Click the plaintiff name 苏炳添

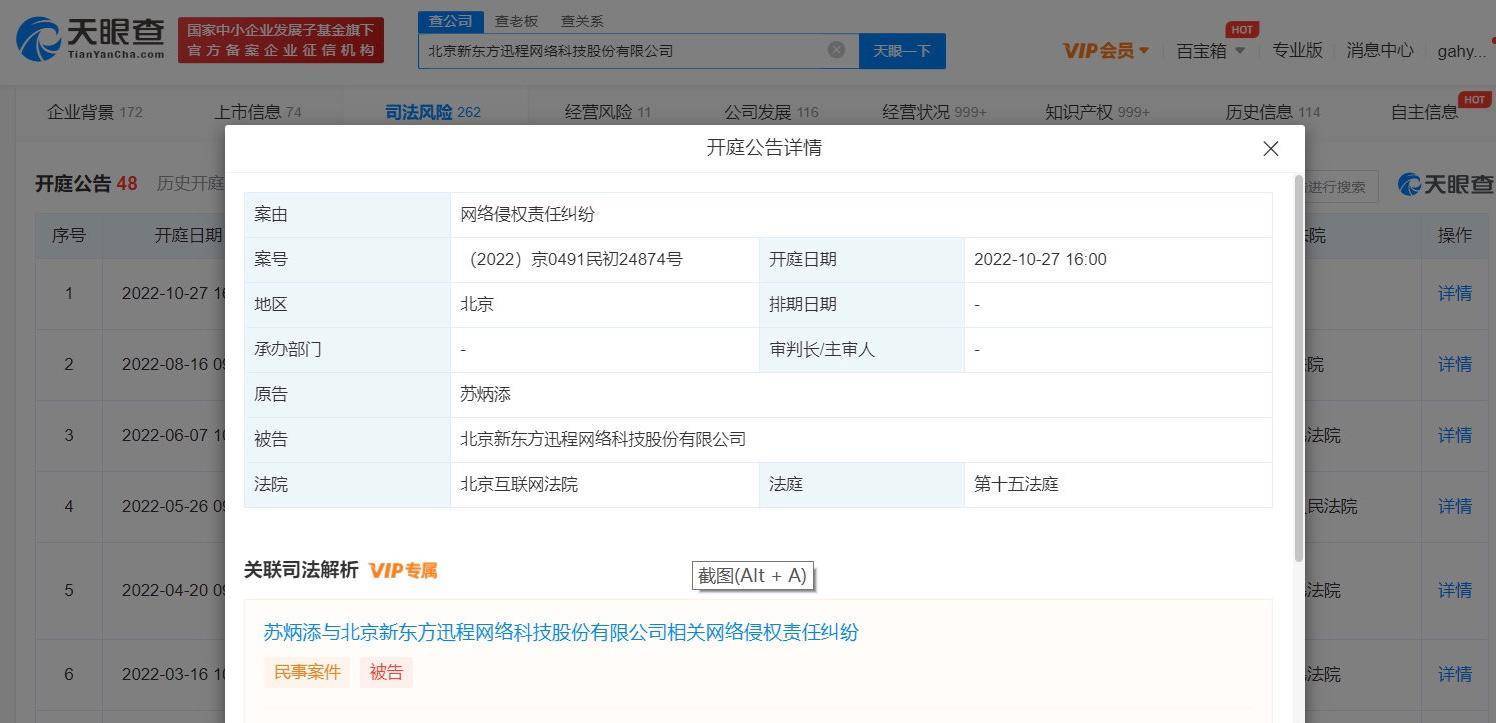click(x=485, y=395)
